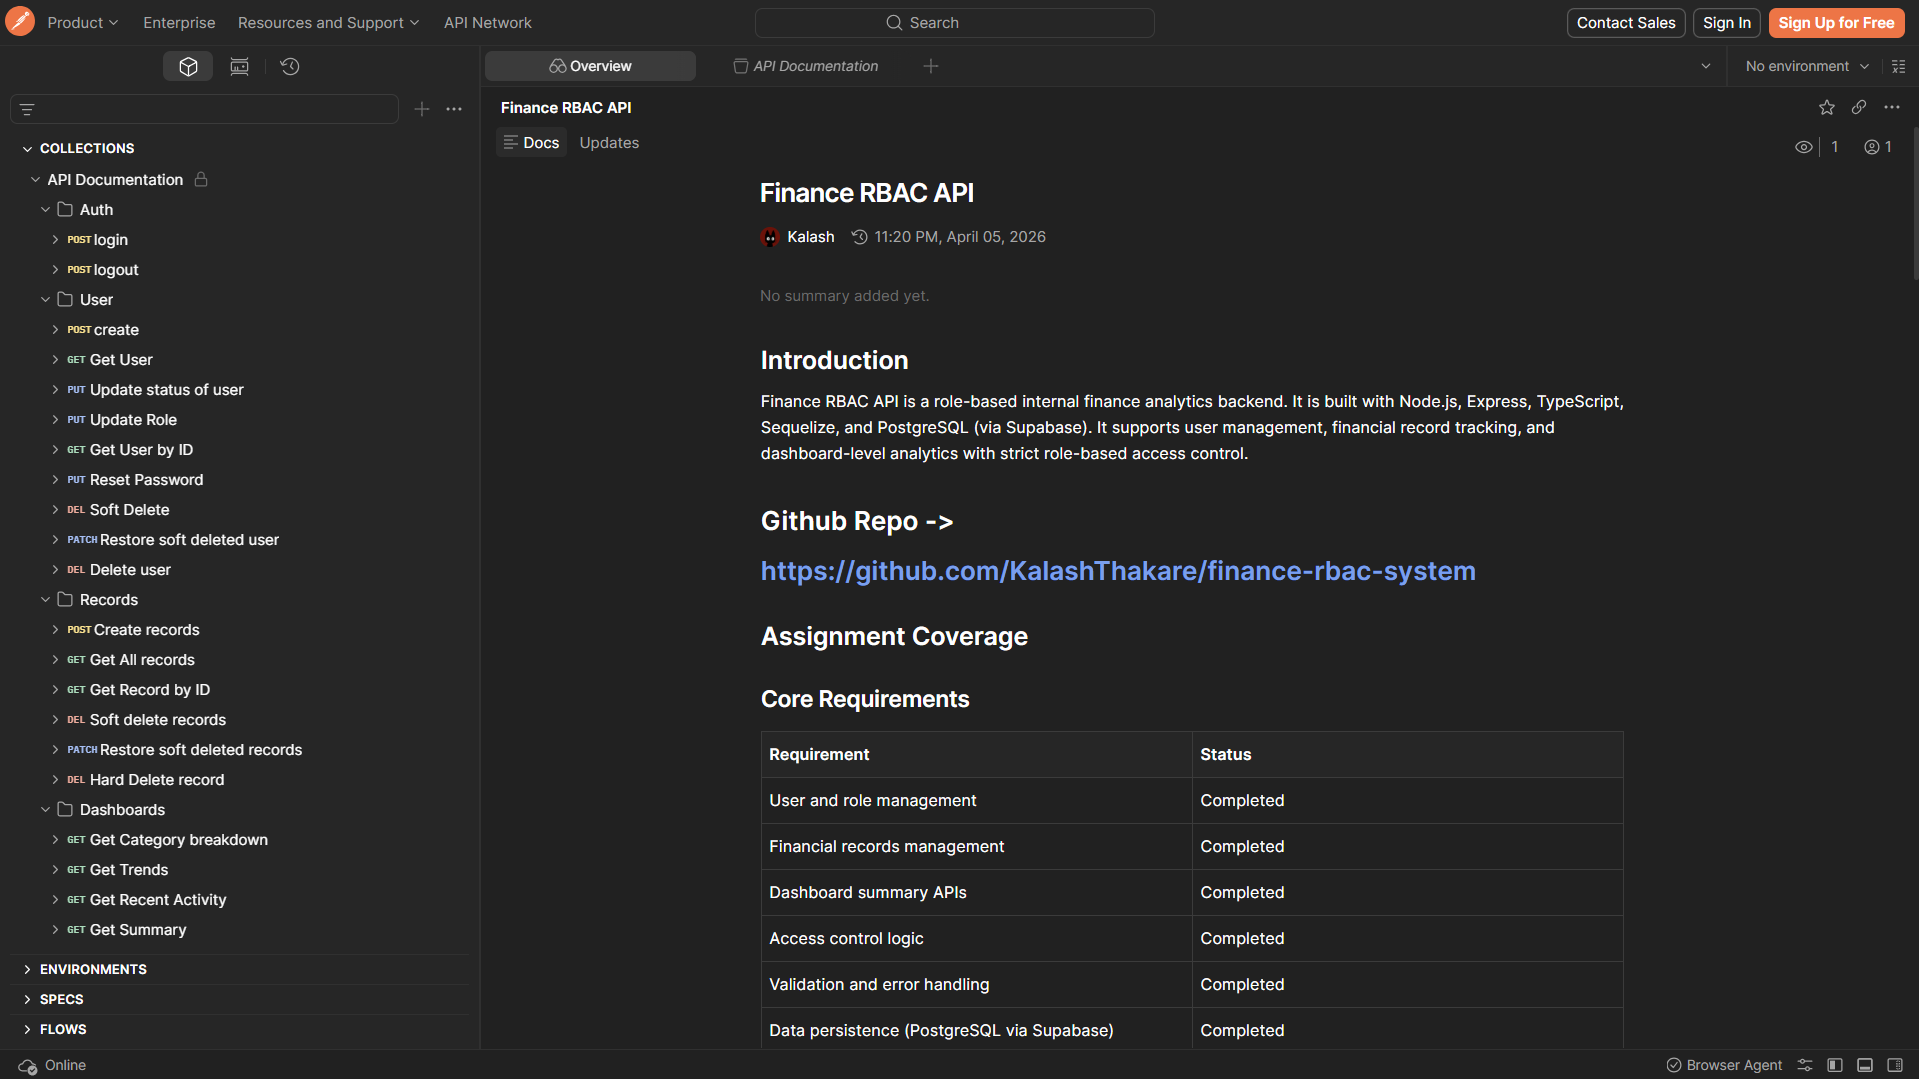Open status bar settings sliders icon
Image resolution: width=1919 pixels, height=1079 pixels.
pos(1805,1065)
